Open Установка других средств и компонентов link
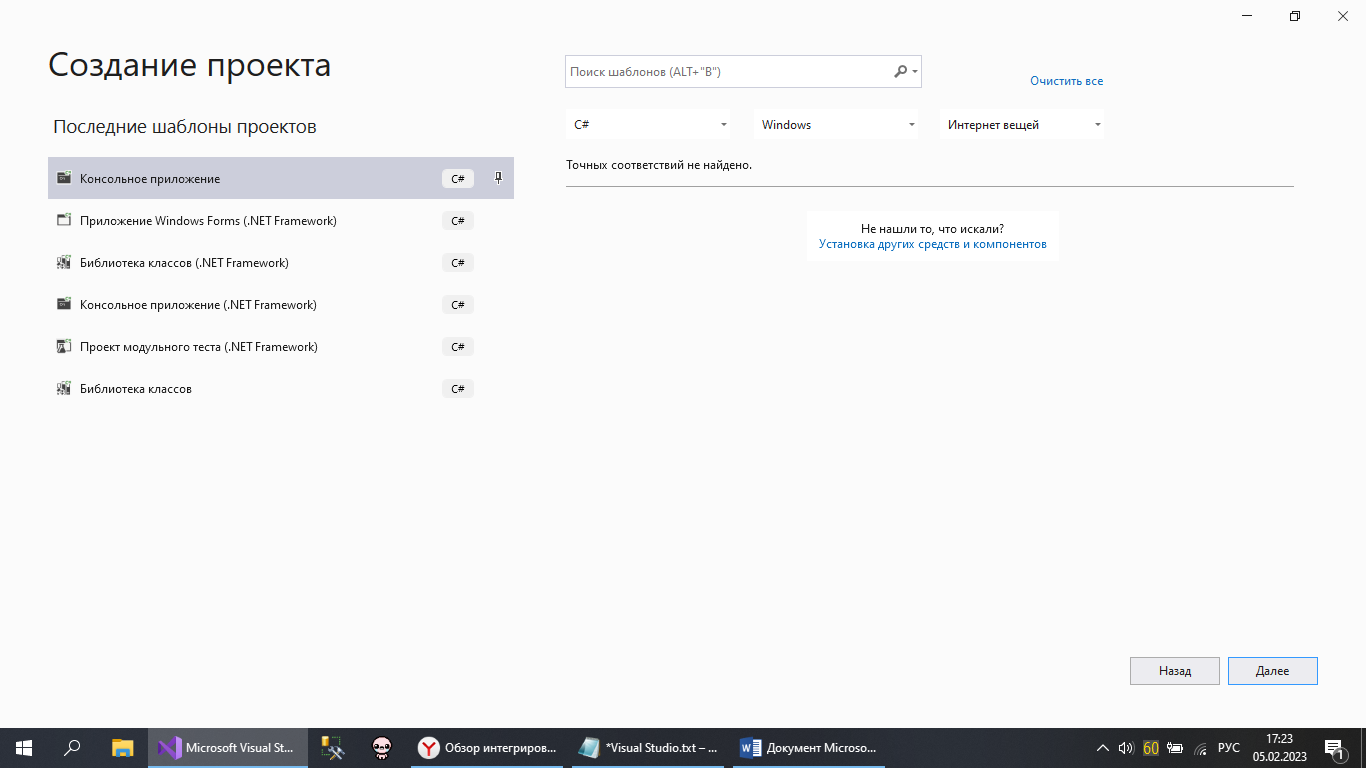Image resolution: width=1366 pixels, height=768 pixels. click(932, 244)
